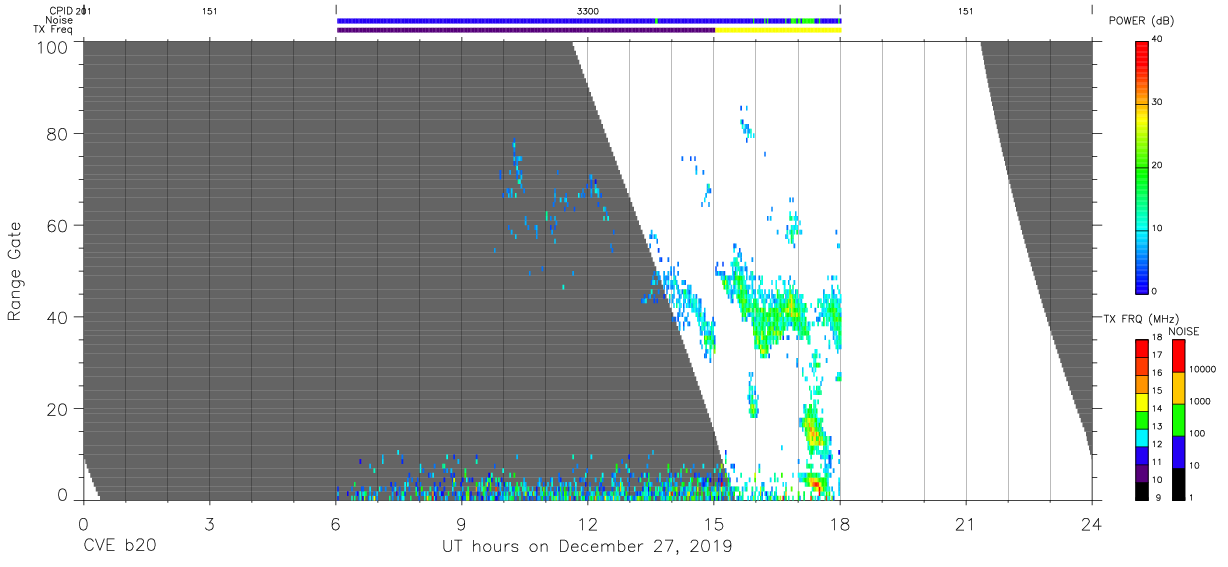The height and width of the screenshot is (567, 1228).
Task: Click the 'Range Gate' y-axis label
Action: pyautogui.click(x=15, y=271)
